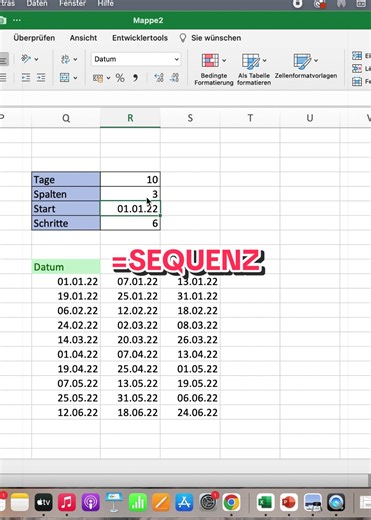Image resolution: width=371 pixels, height=520 pixels.
Task: Open Bedingte Formatierung
Action: (214, 70)
